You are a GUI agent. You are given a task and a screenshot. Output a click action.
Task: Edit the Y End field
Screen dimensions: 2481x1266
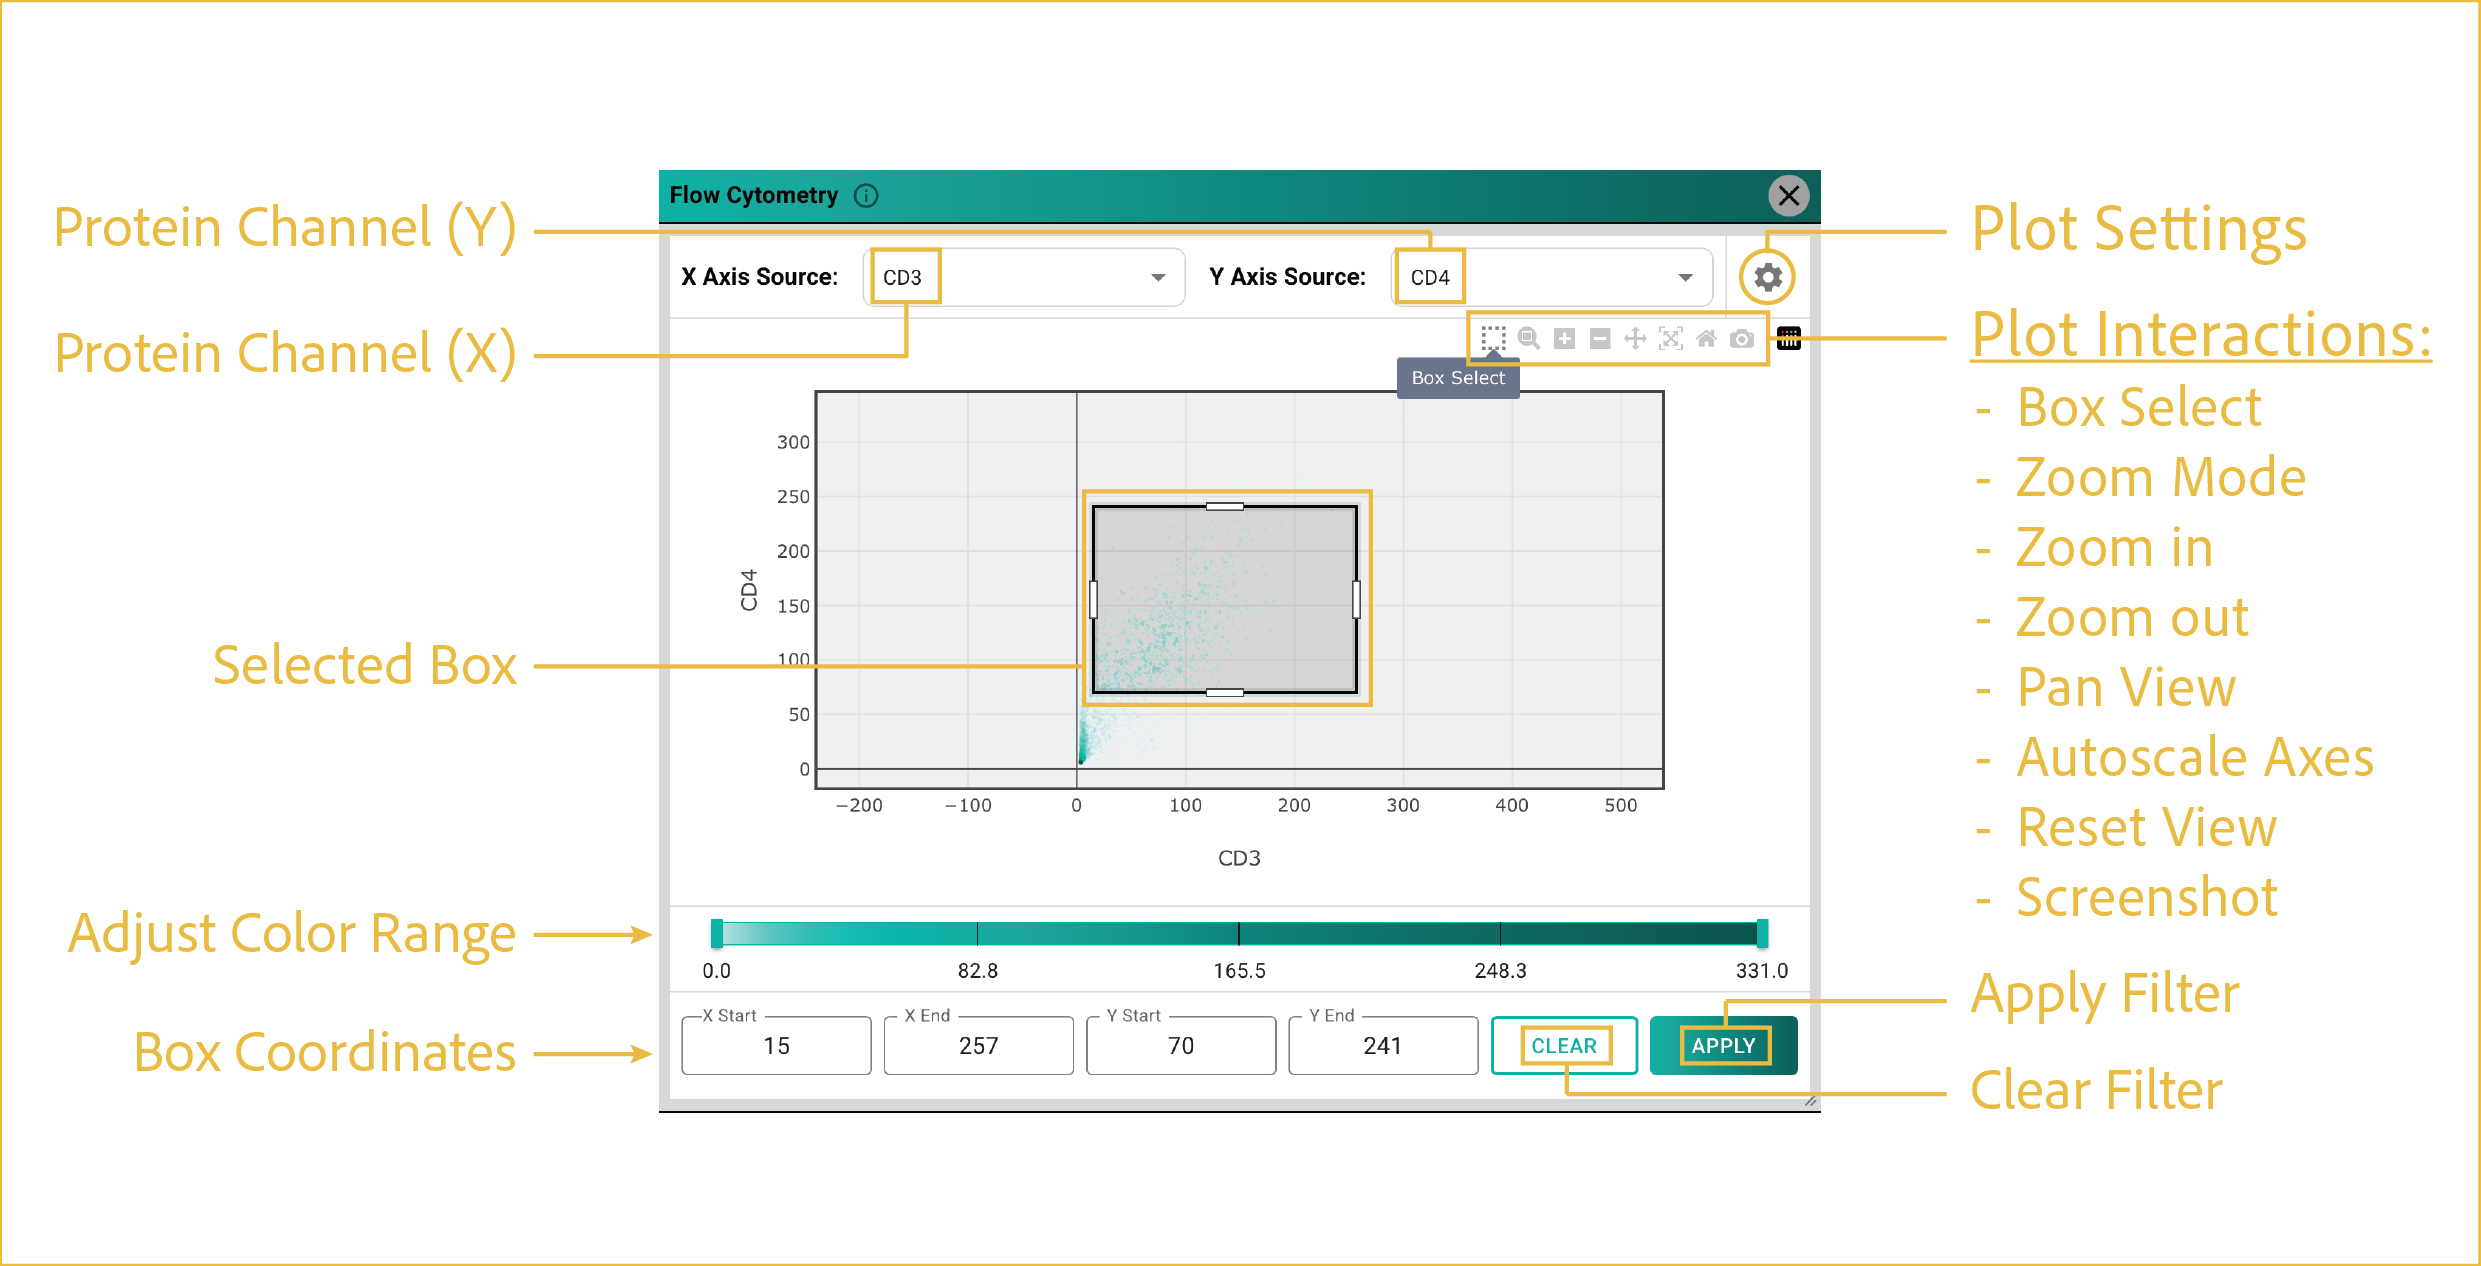pos(1383,1045)
